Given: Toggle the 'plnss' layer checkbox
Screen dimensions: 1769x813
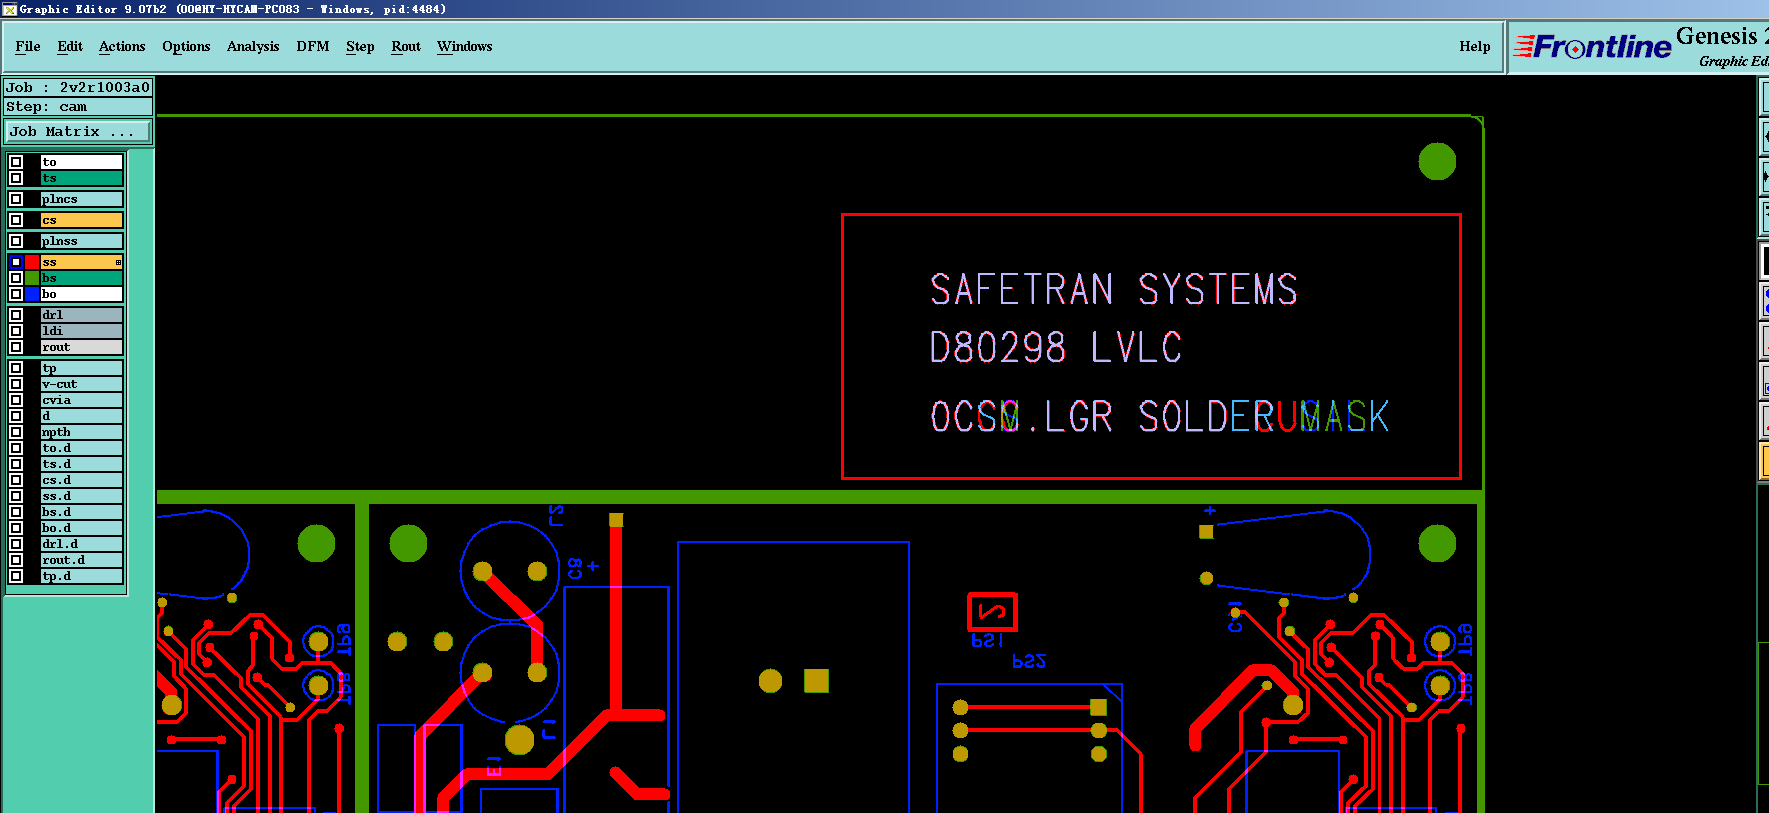Looking at the screenshot, I should pos(16,241).
